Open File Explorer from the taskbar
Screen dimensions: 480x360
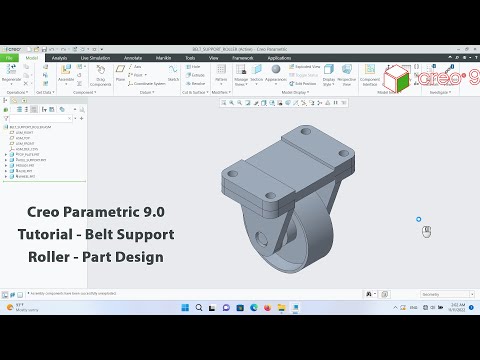281,307
